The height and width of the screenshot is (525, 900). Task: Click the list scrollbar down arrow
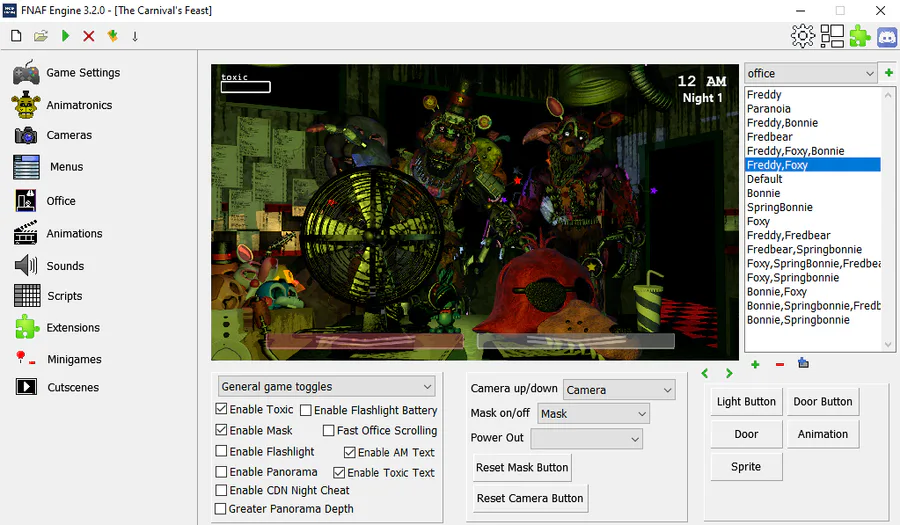(x=888, y=344)
